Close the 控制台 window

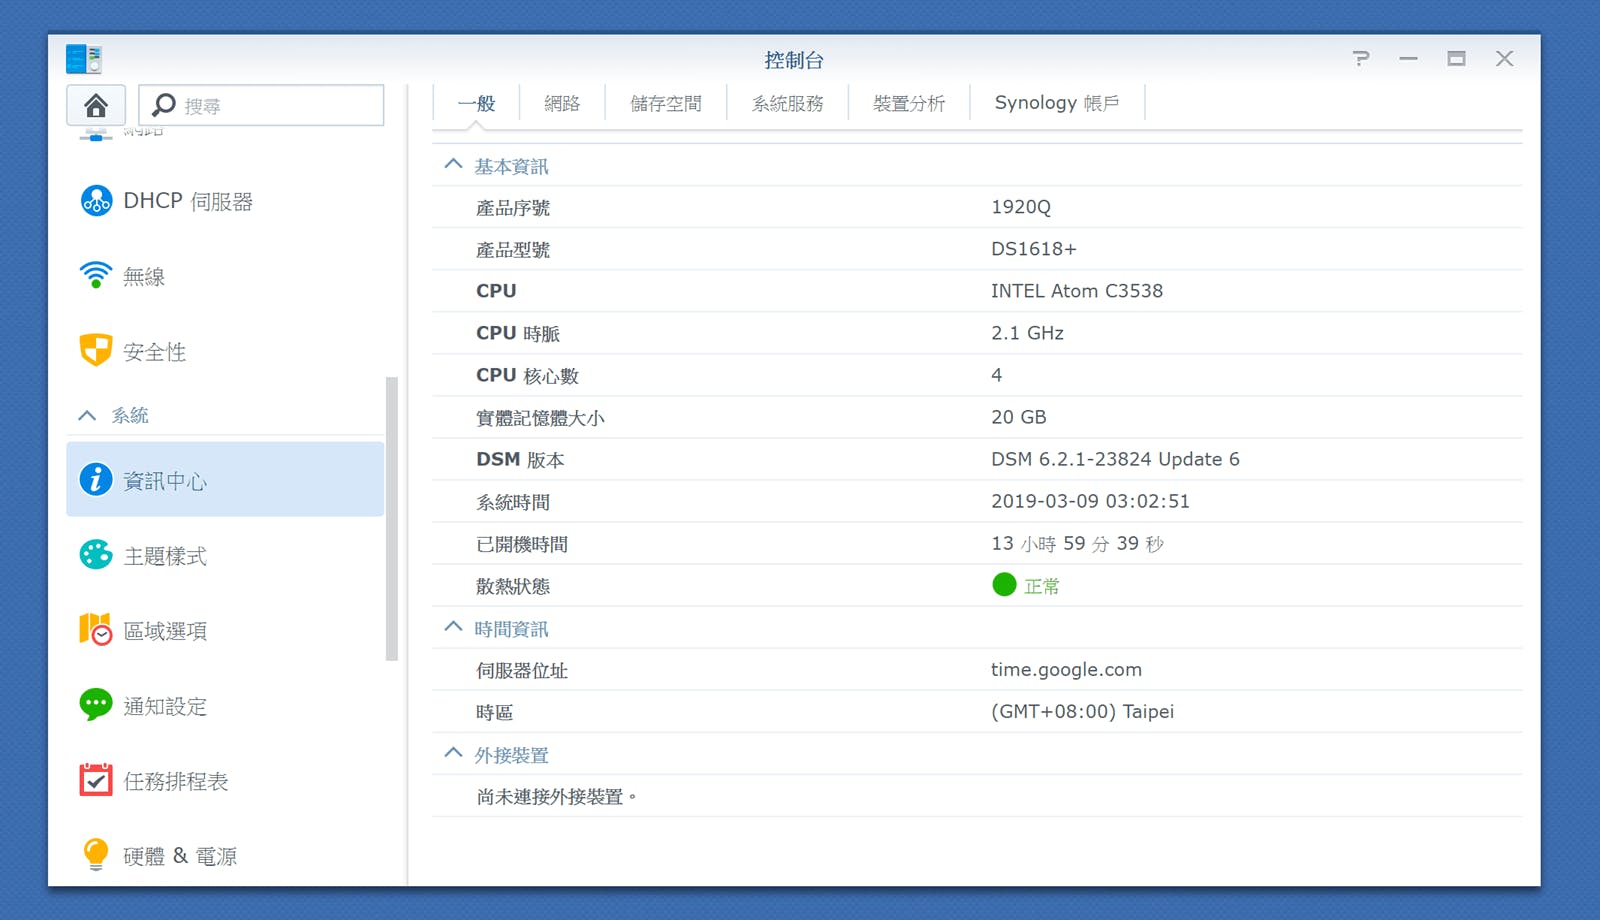coord(1504,59)
